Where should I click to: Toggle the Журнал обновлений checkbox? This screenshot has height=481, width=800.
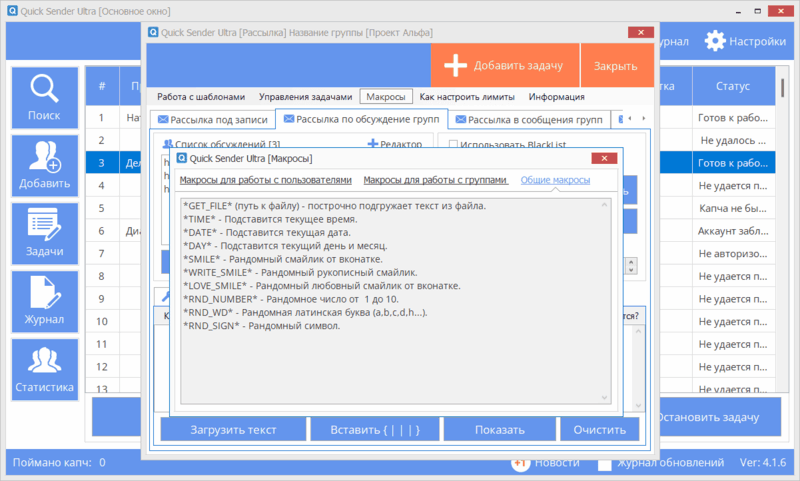tap(605, 463)
